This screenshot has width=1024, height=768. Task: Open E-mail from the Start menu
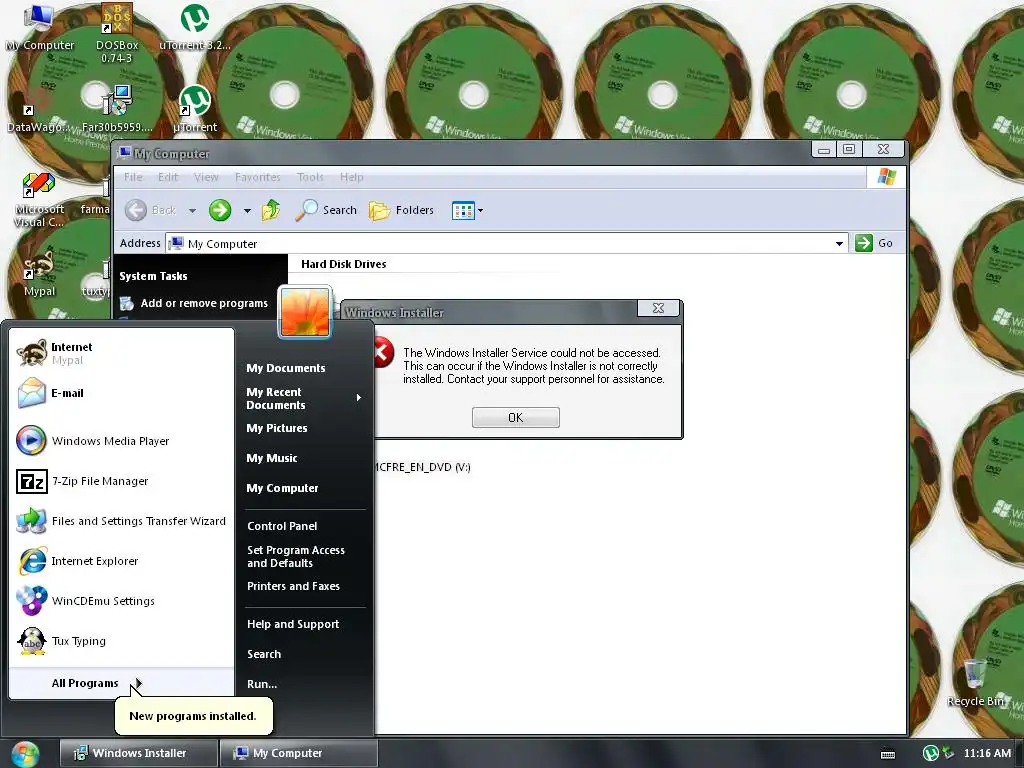pyautogui.click(x=121, y=393)
